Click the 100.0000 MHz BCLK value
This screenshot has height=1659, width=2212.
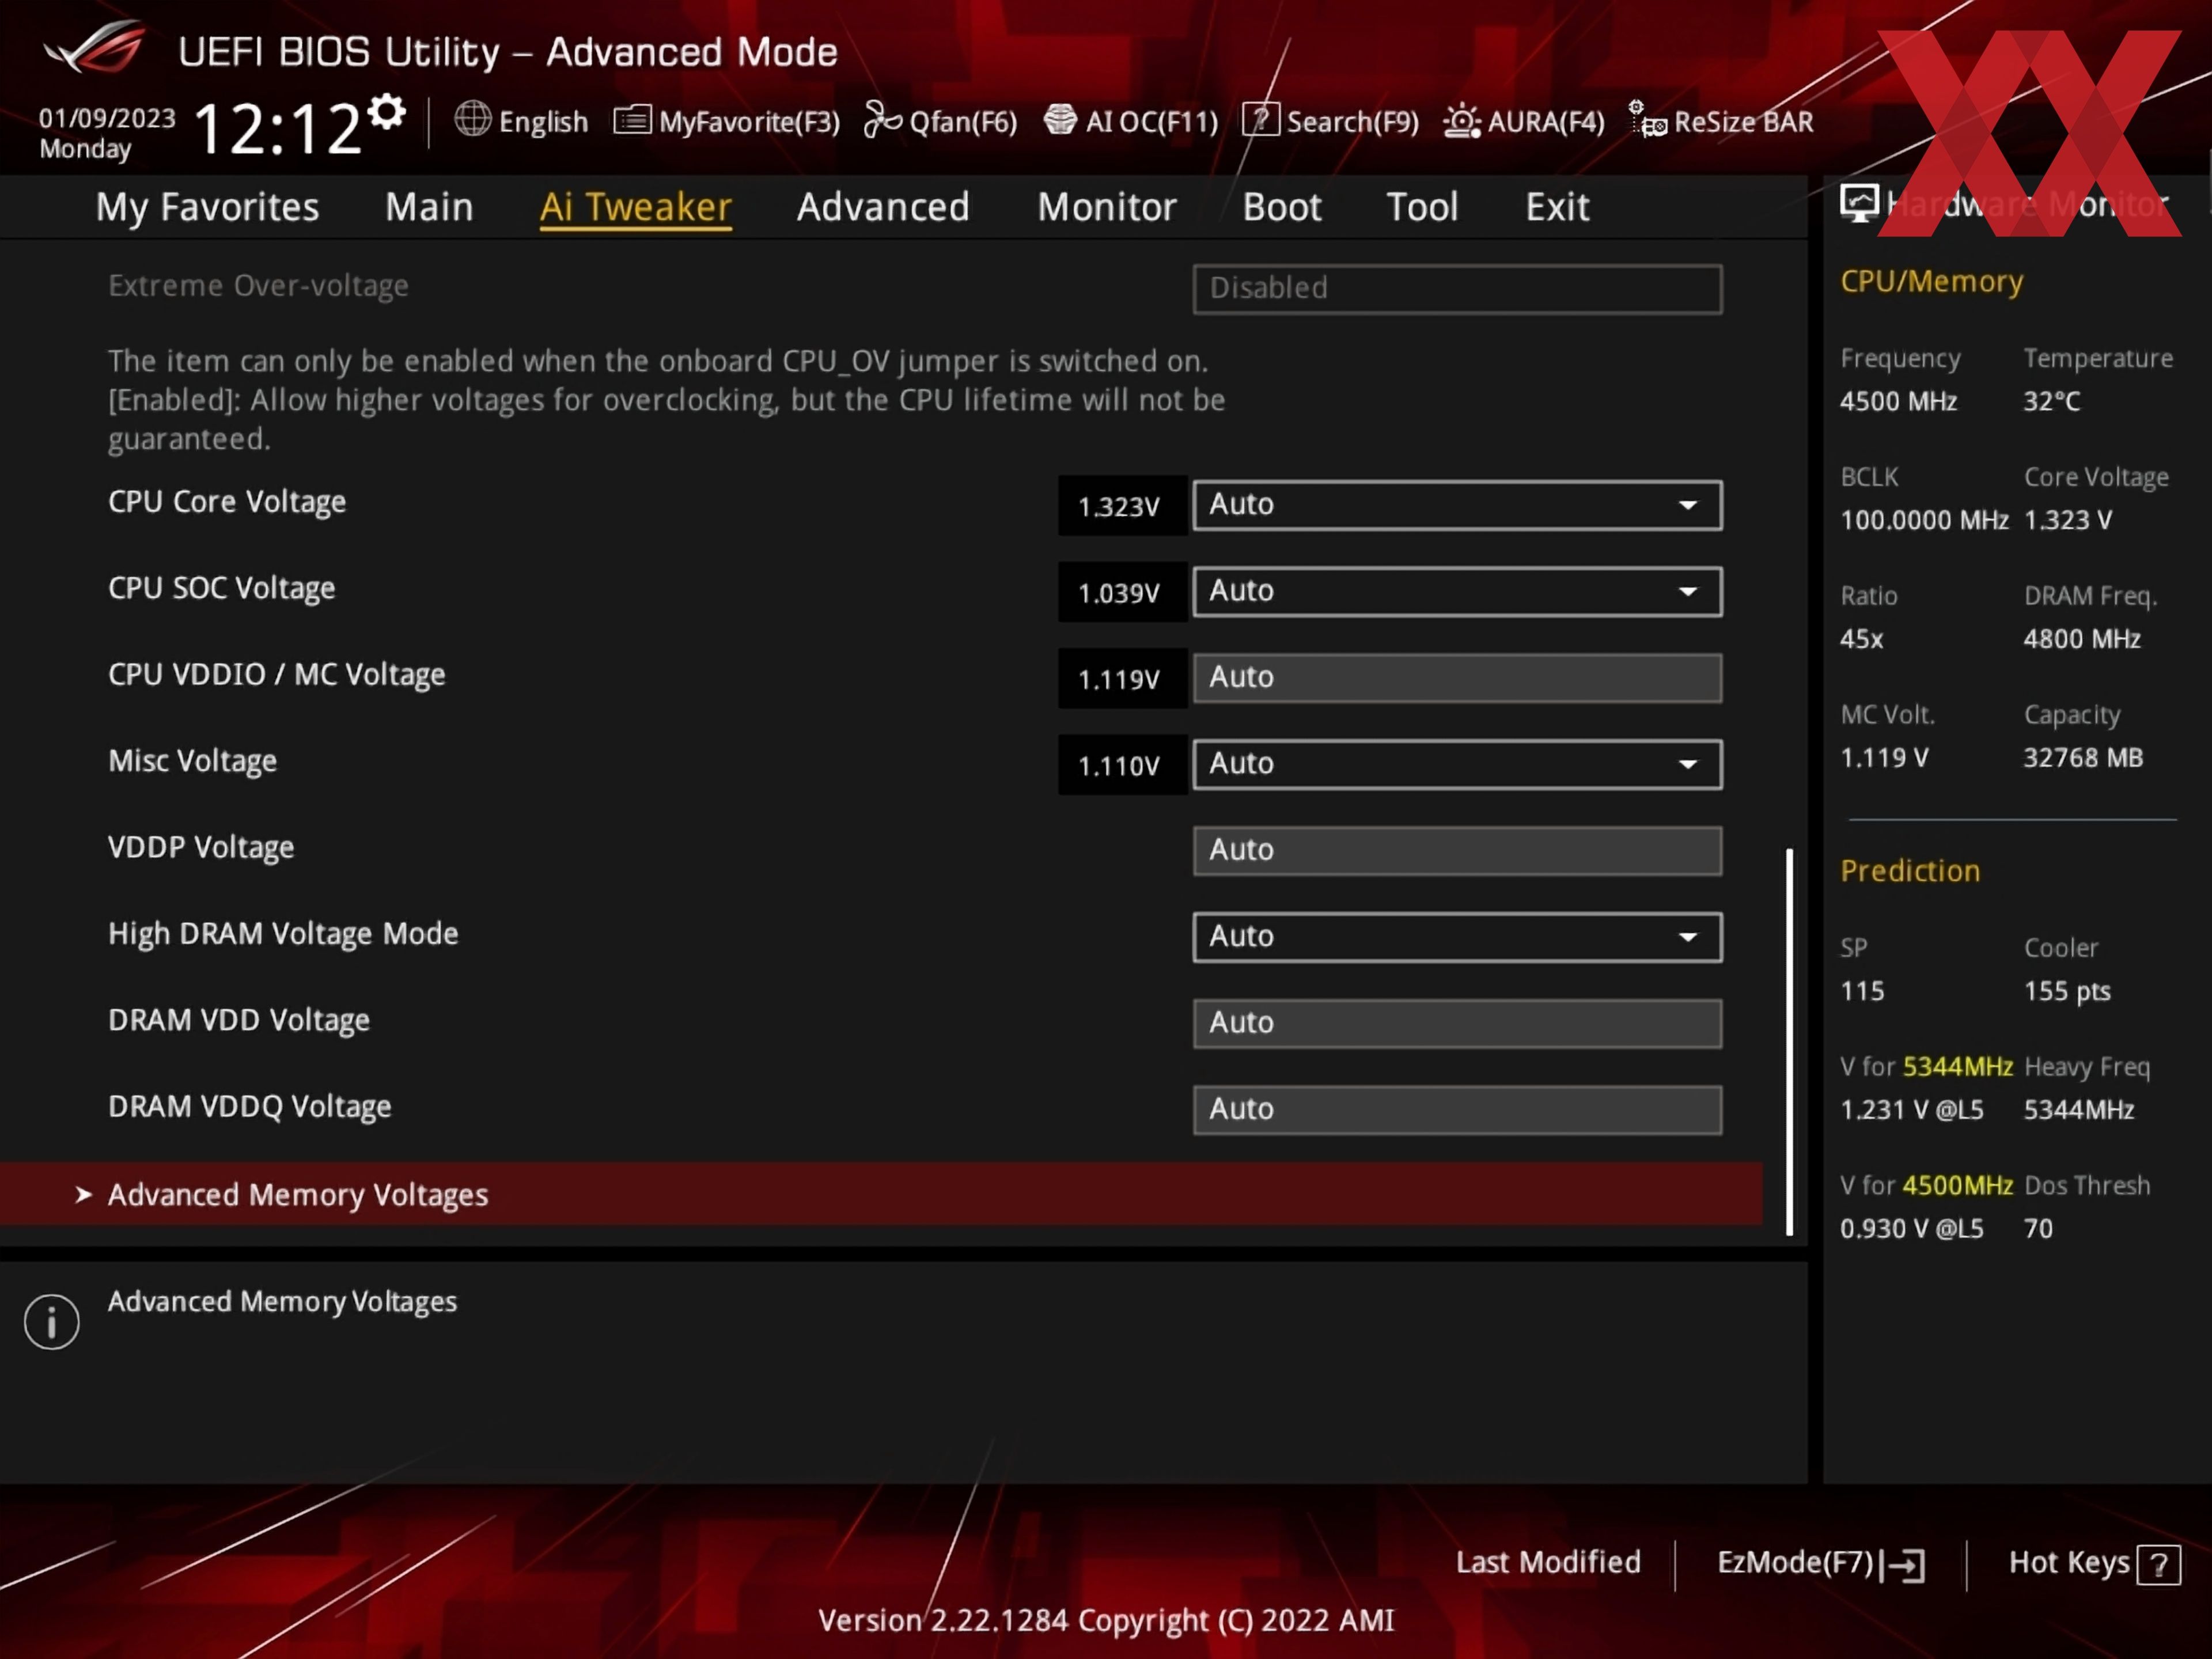(x=1924, y=521)
